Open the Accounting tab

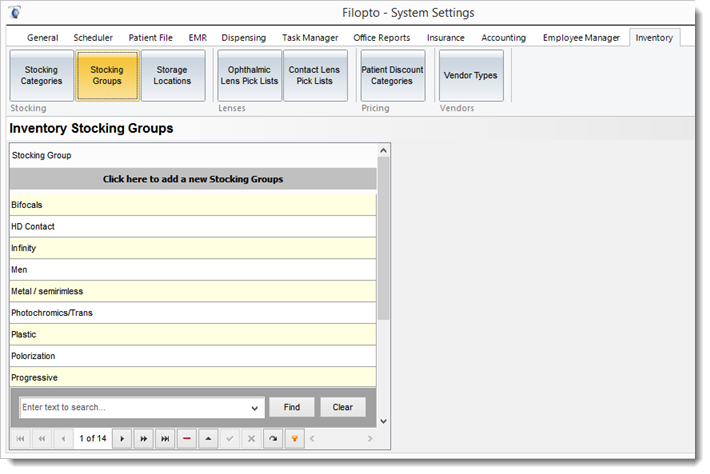pos(504,38)
